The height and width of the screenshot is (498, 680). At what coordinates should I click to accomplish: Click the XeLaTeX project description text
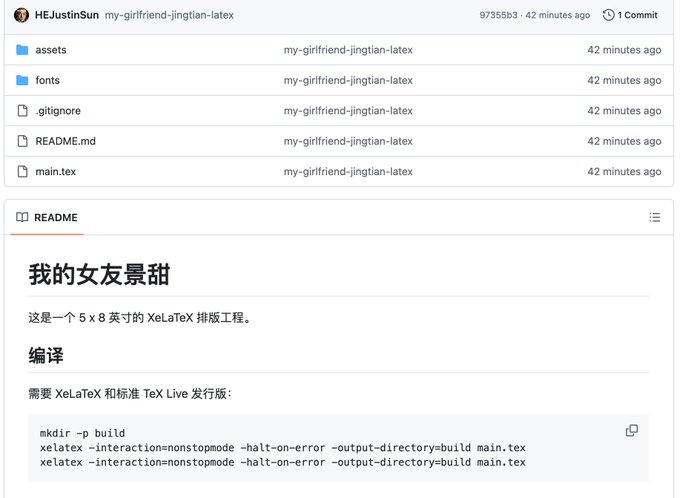click(x=140, y=318)
